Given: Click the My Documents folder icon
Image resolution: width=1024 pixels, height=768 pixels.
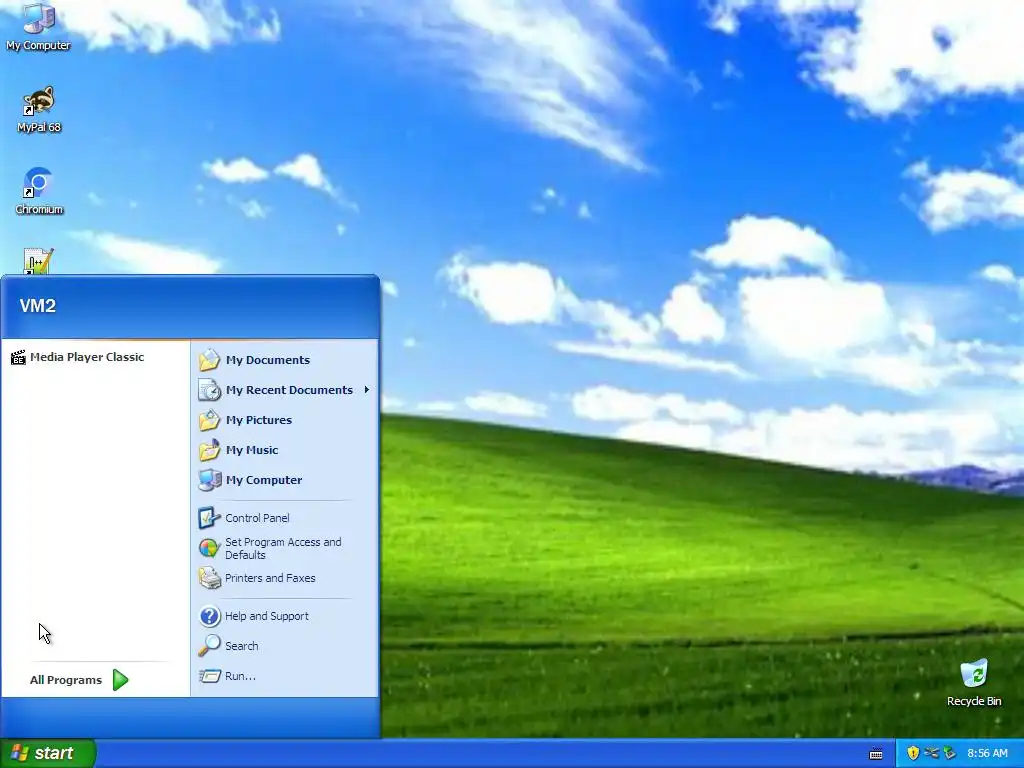Looking at the screenshot, I should (209, 360).
